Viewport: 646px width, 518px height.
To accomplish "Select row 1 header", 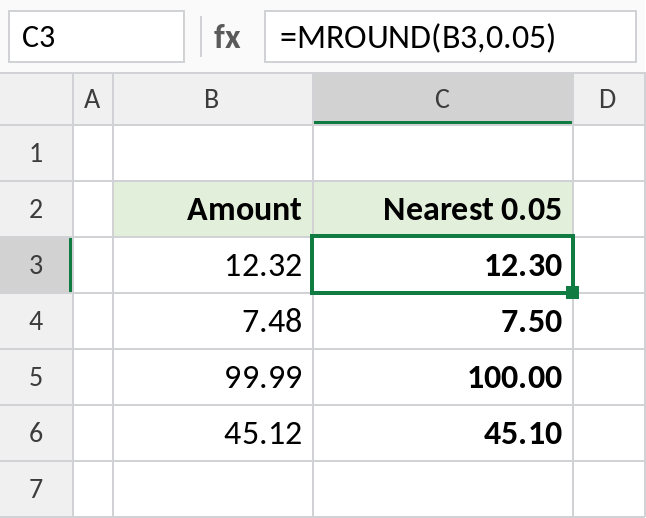I will coord(36,153).
